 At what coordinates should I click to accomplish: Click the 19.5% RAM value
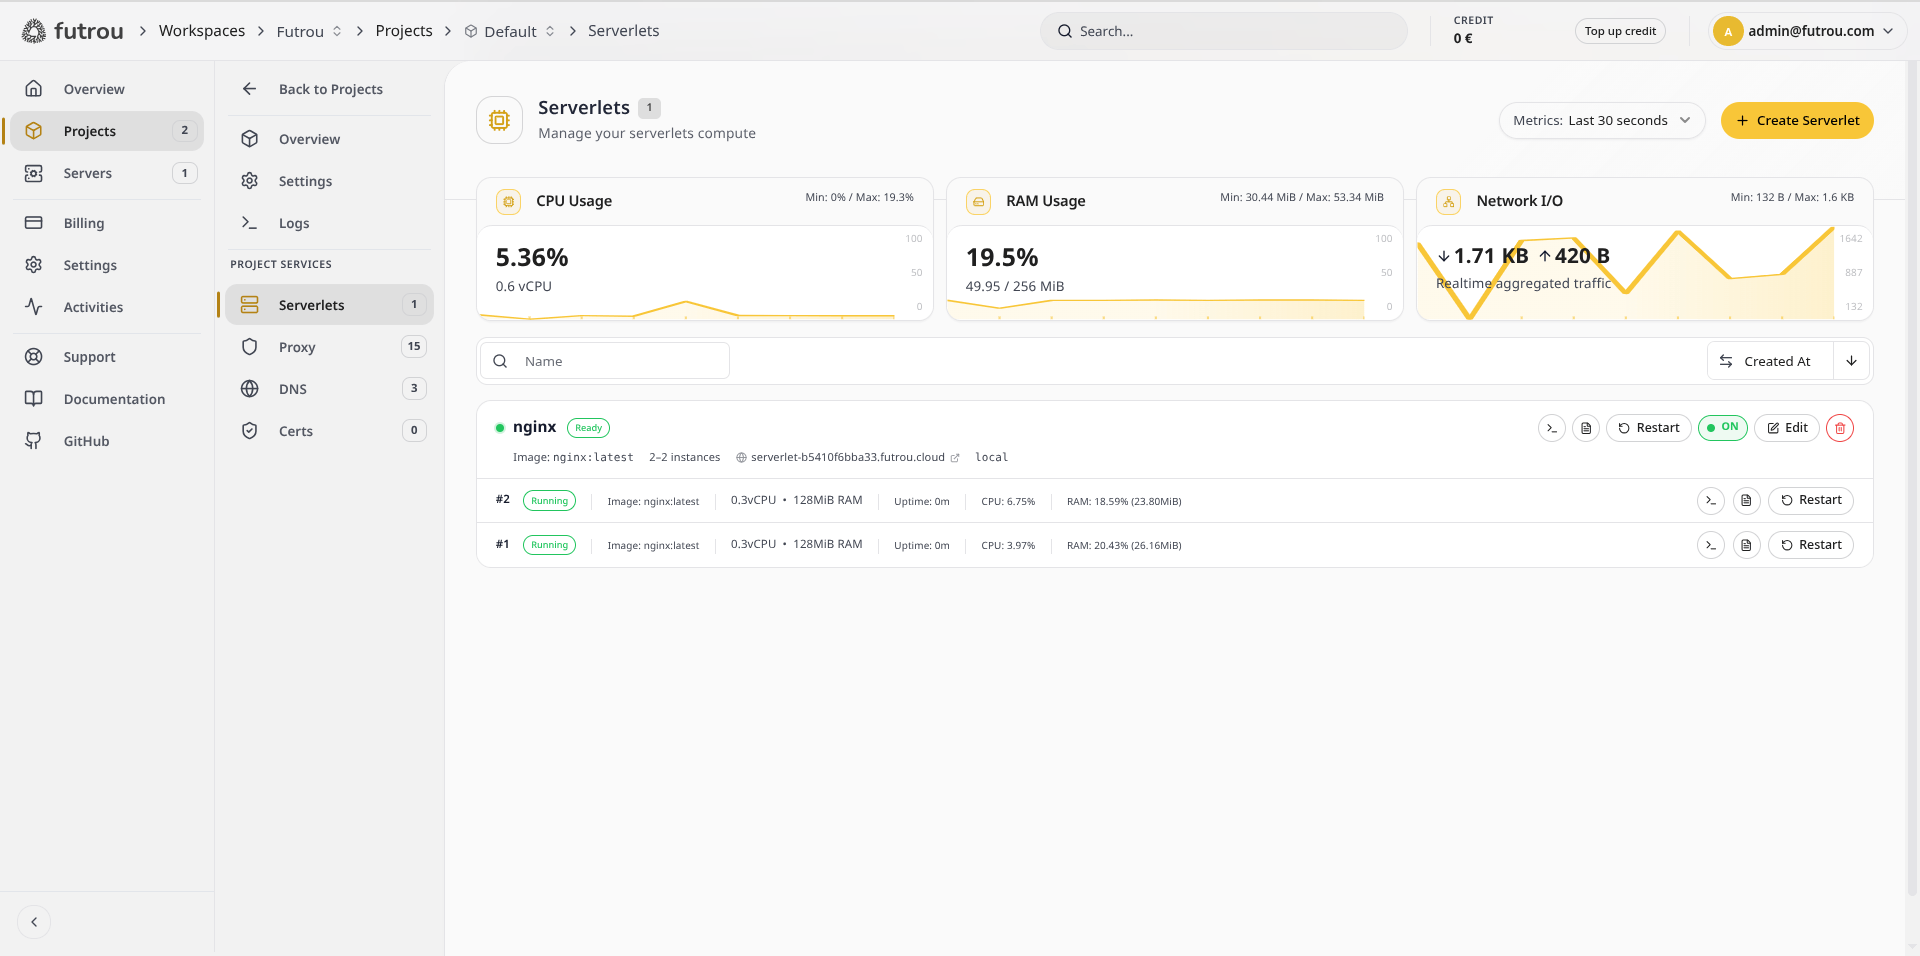(x=1002, y=258)
